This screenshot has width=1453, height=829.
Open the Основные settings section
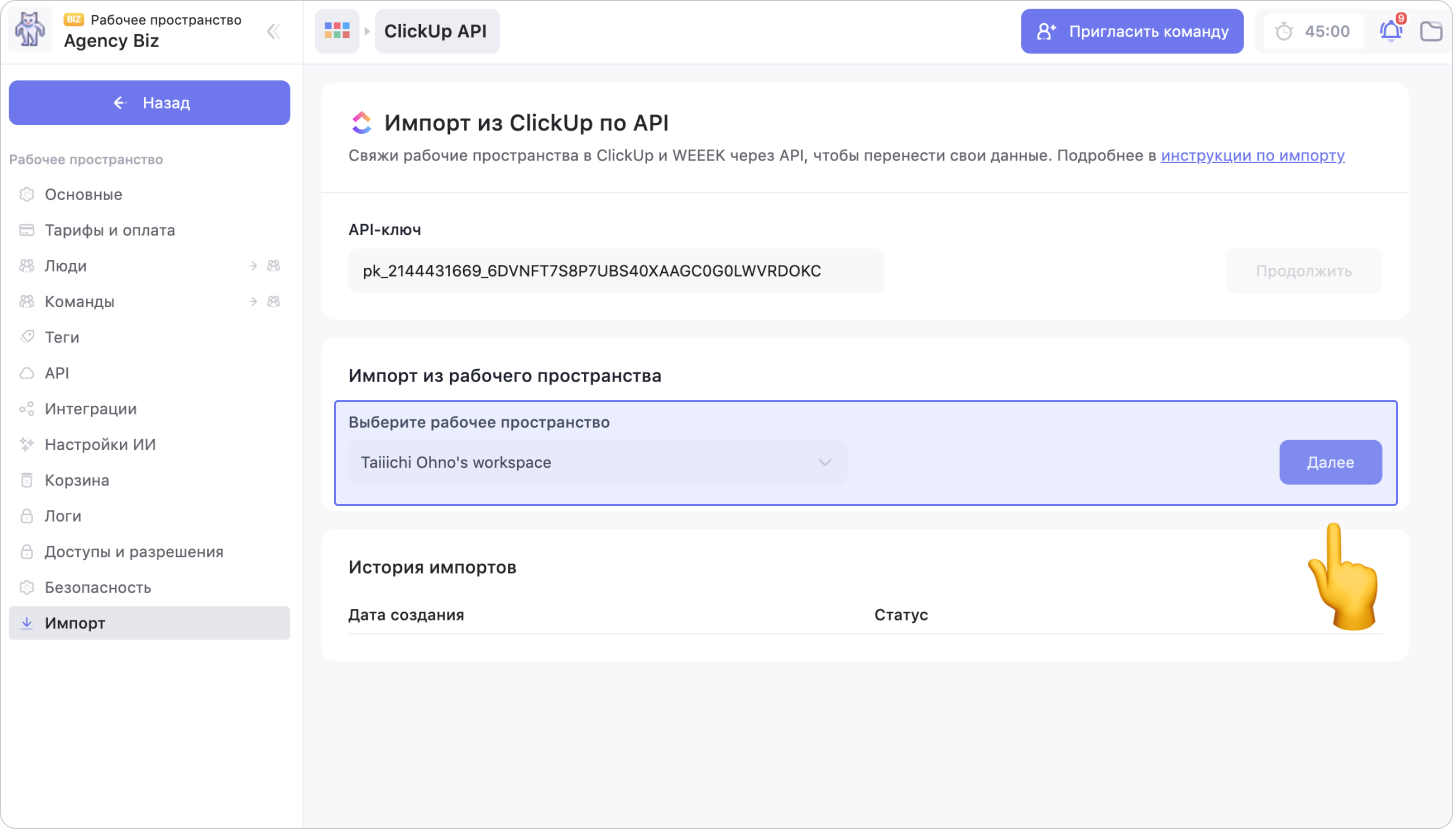83,195
